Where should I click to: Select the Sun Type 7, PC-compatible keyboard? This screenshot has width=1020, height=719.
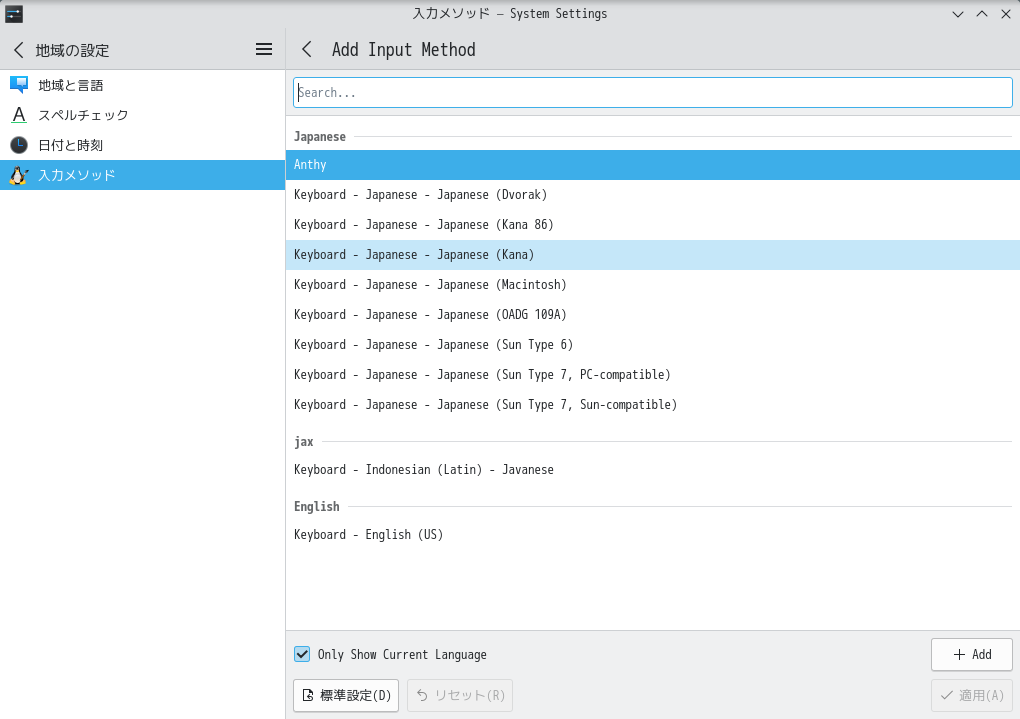tap(652, 375)
